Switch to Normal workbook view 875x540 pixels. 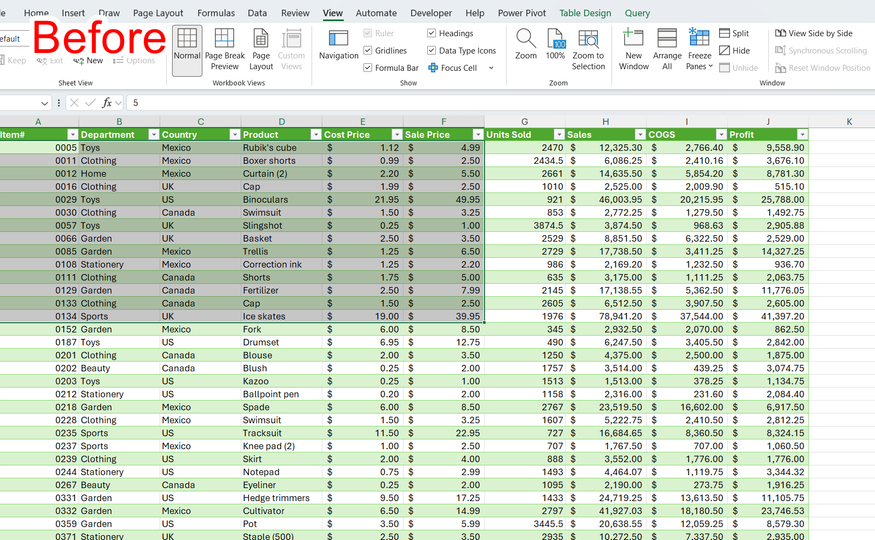point(187,50)
